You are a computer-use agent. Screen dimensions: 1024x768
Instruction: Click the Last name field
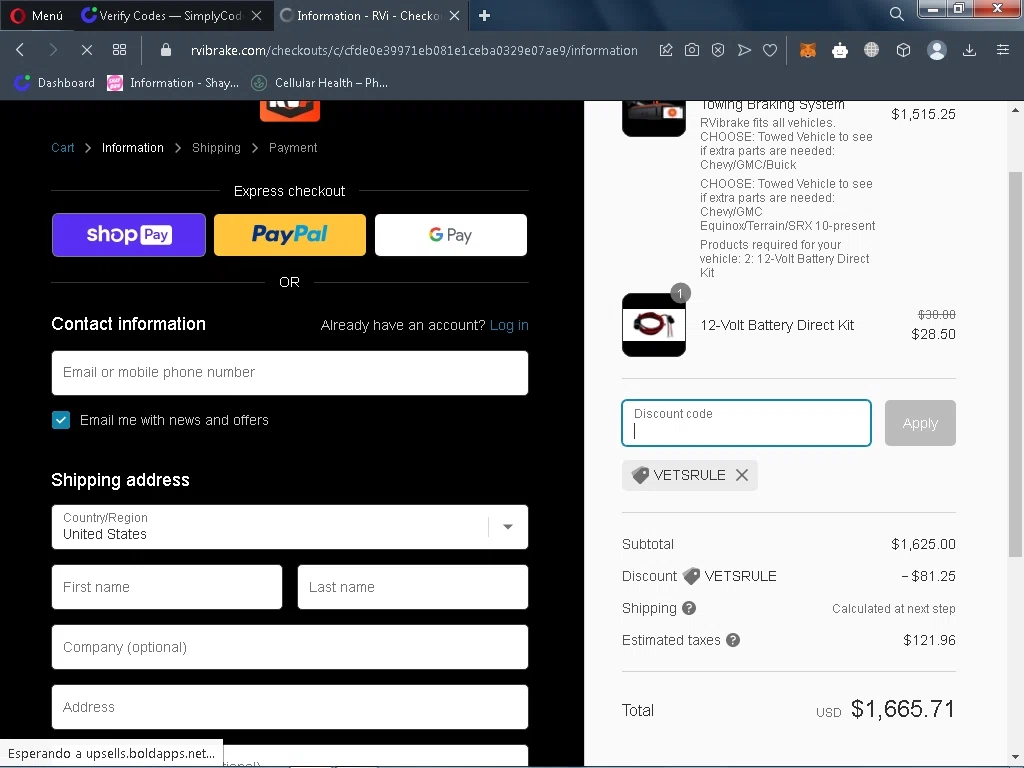413,587
